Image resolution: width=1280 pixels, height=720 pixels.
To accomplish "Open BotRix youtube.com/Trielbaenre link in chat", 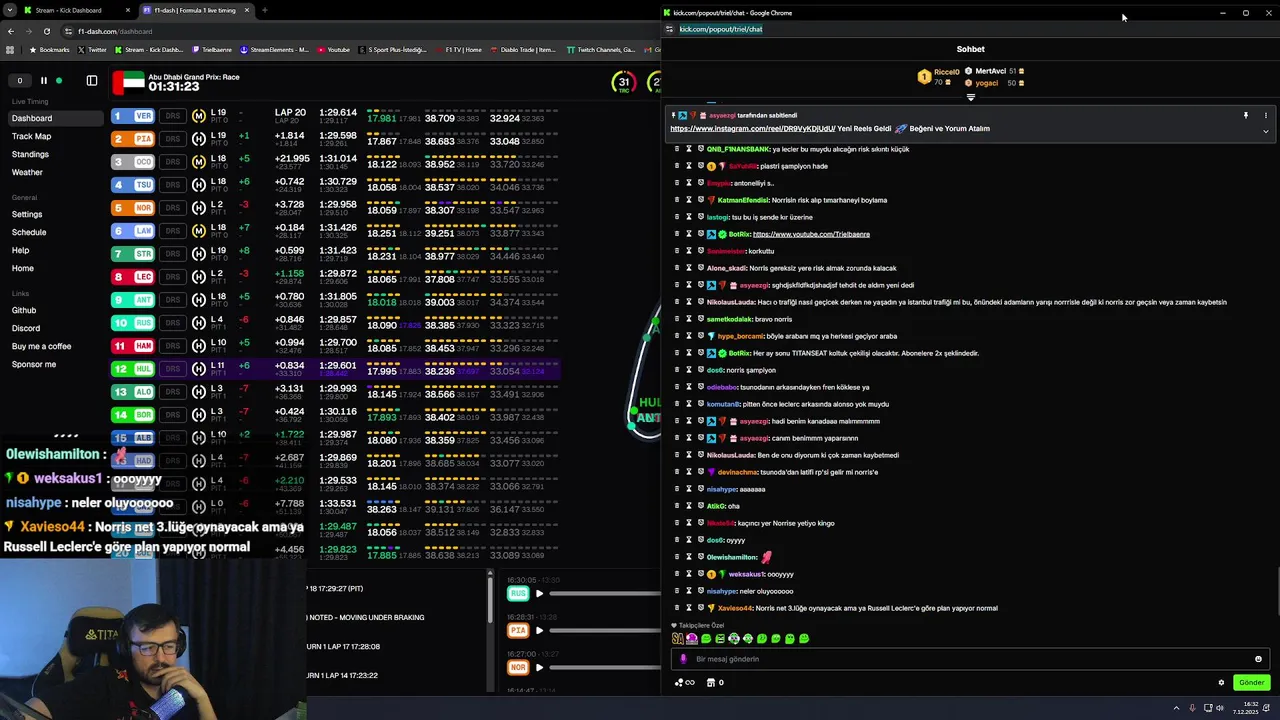I will 811,234.
